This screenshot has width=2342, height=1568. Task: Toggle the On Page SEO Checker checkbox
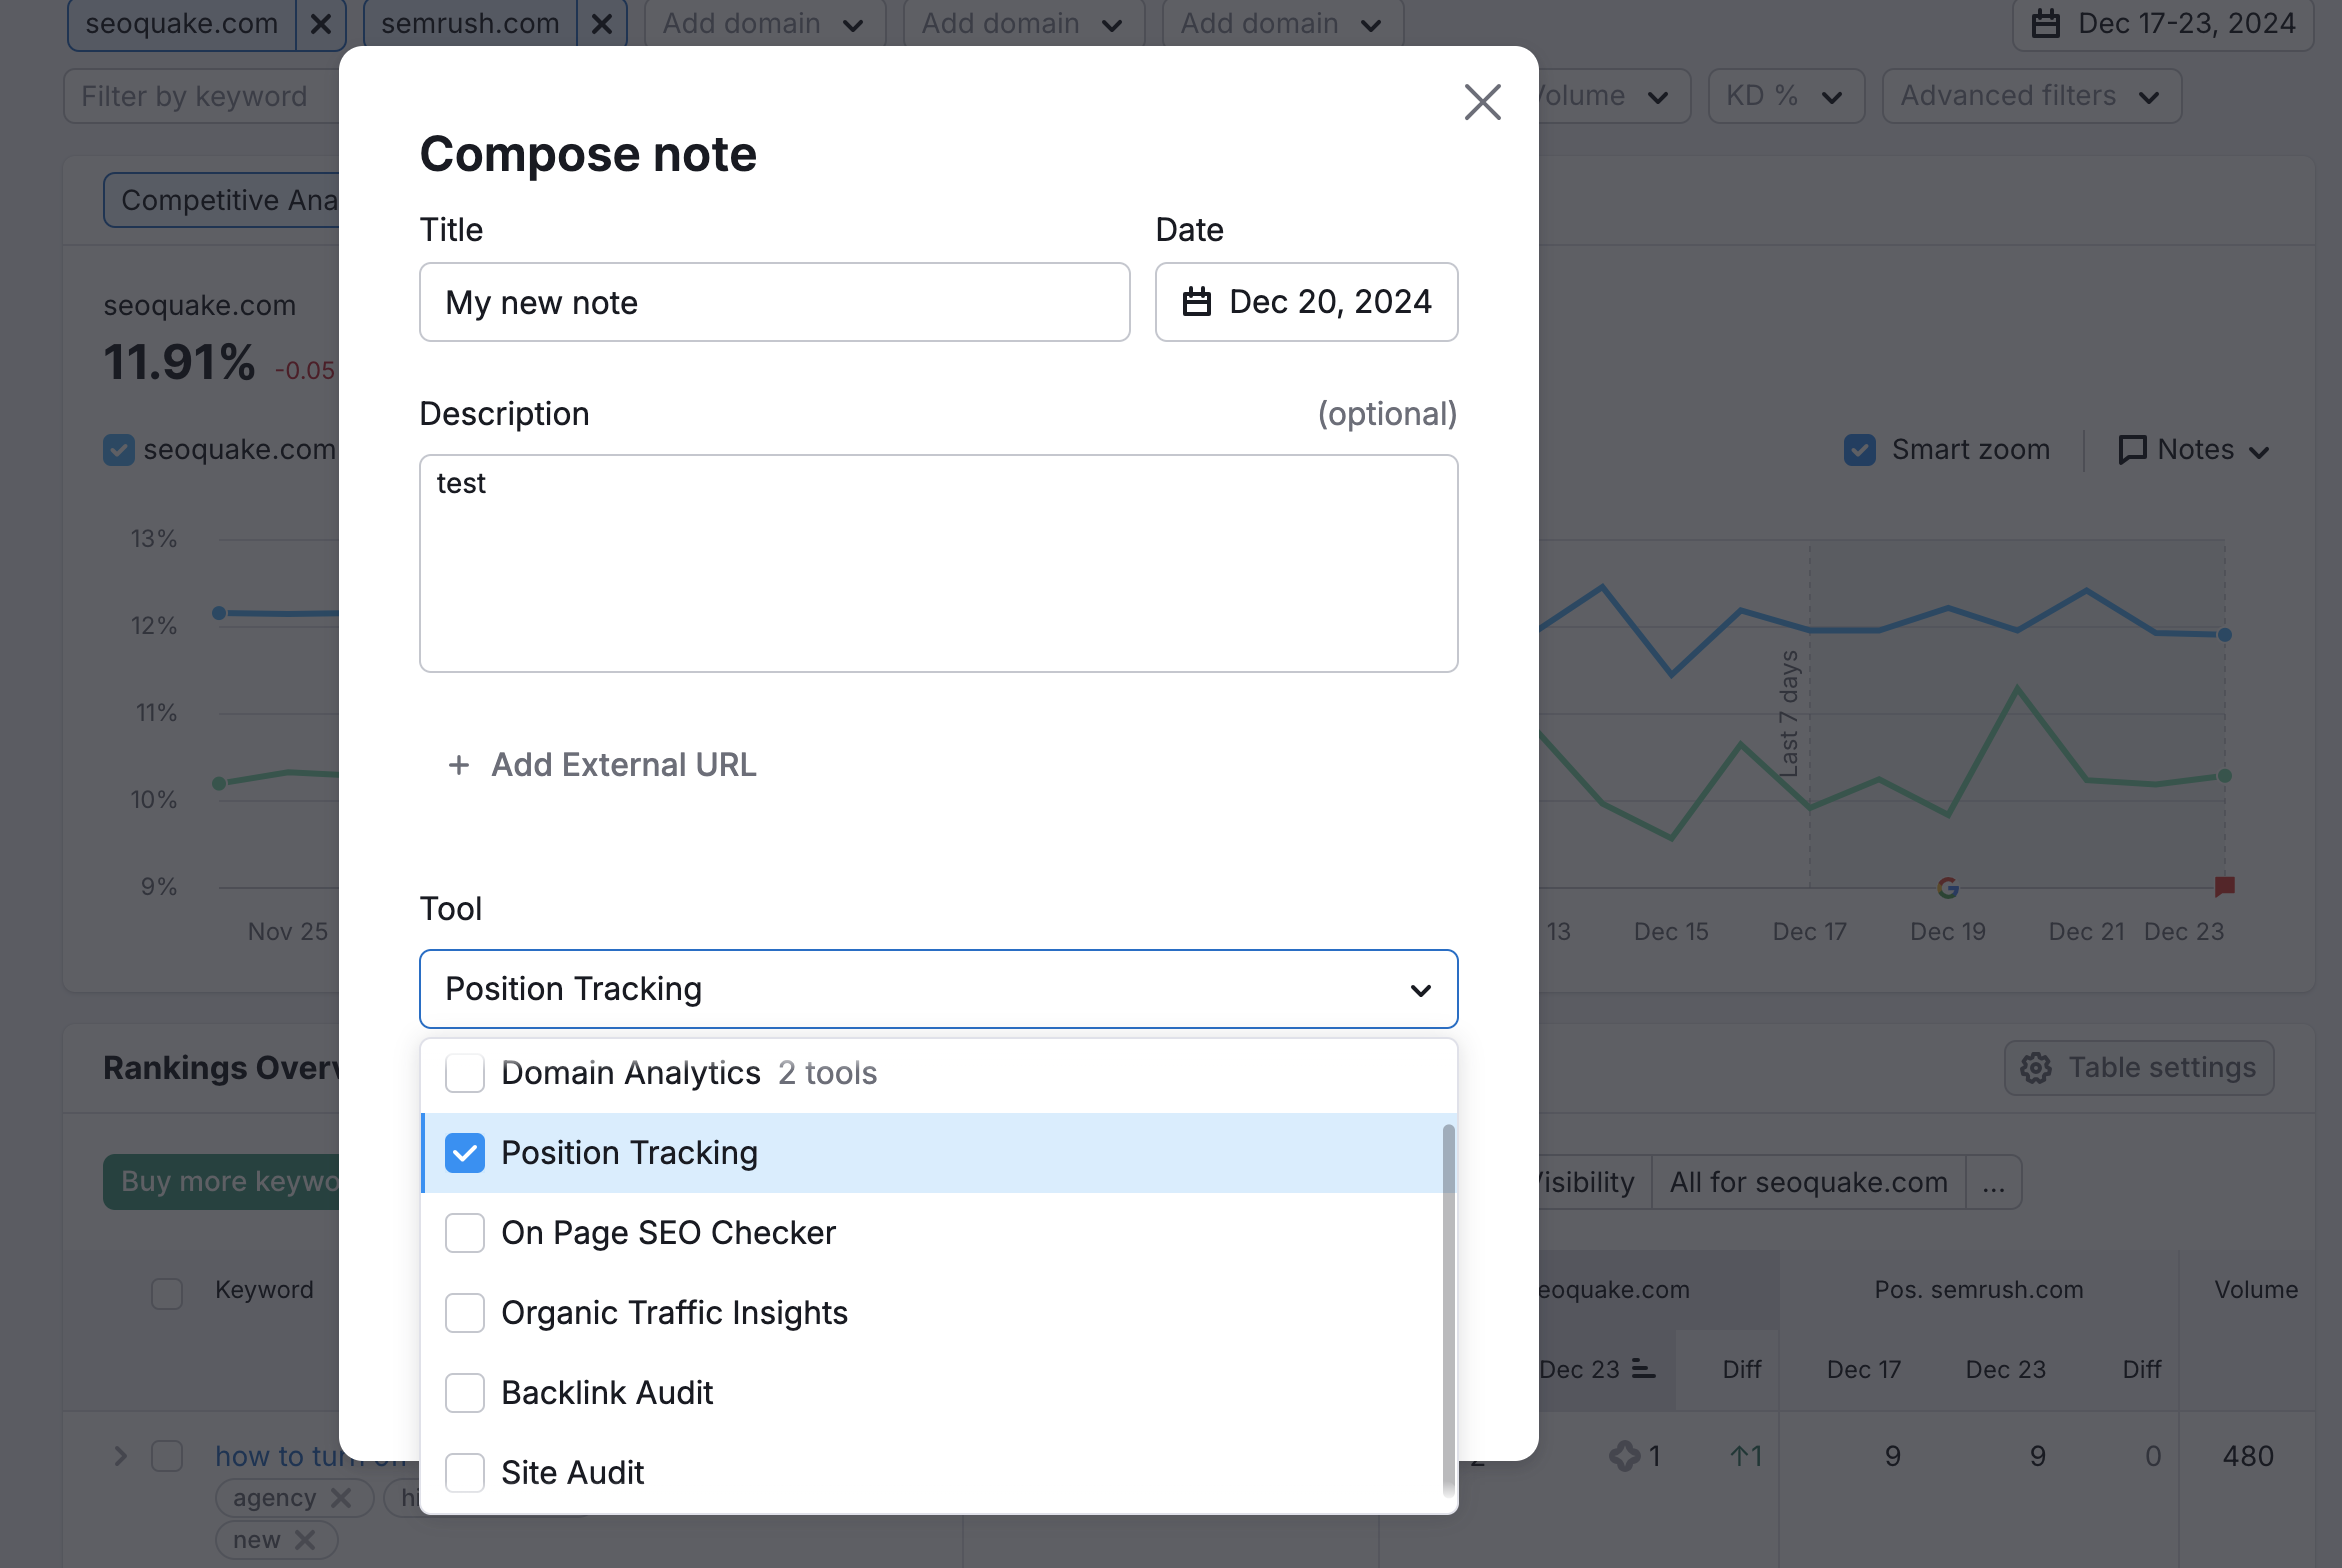tap(464, 1232)
